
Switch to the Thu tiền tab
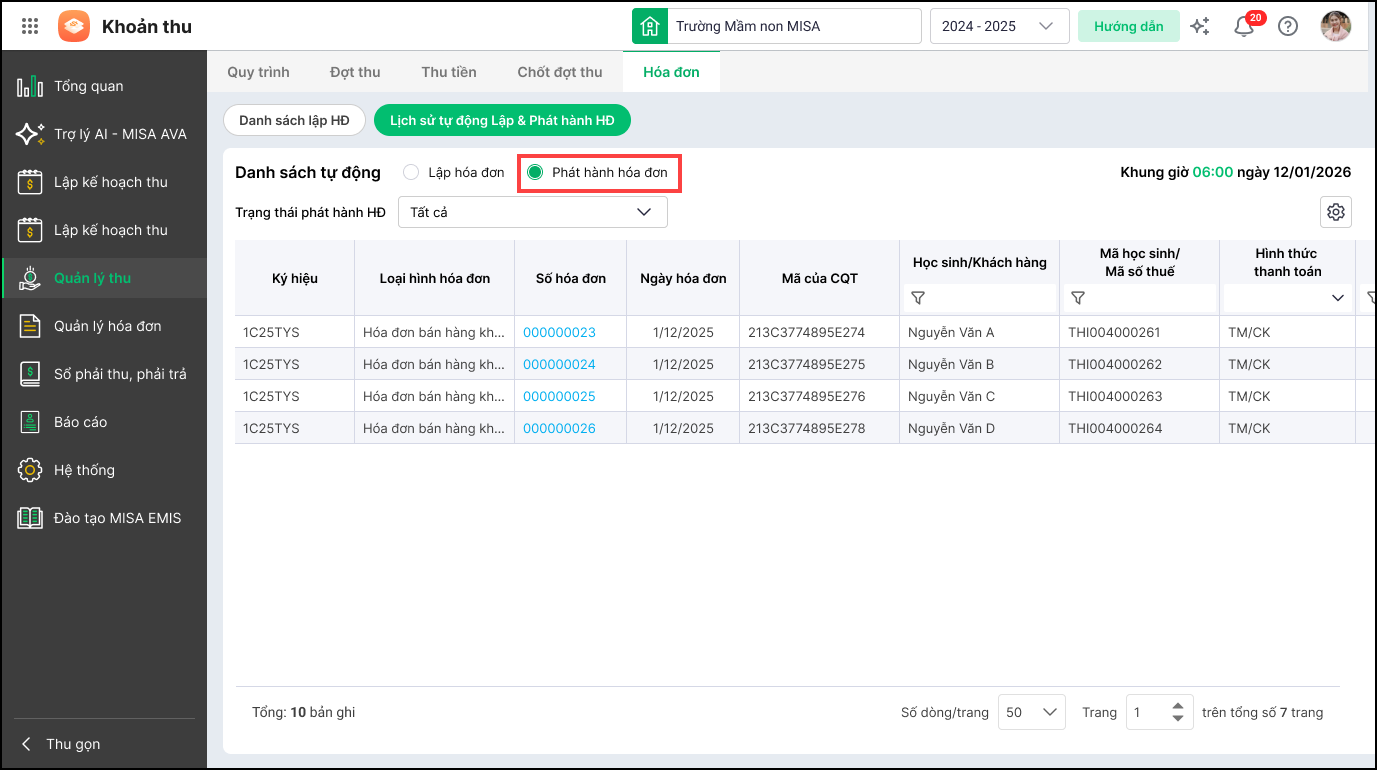(449, 72)
